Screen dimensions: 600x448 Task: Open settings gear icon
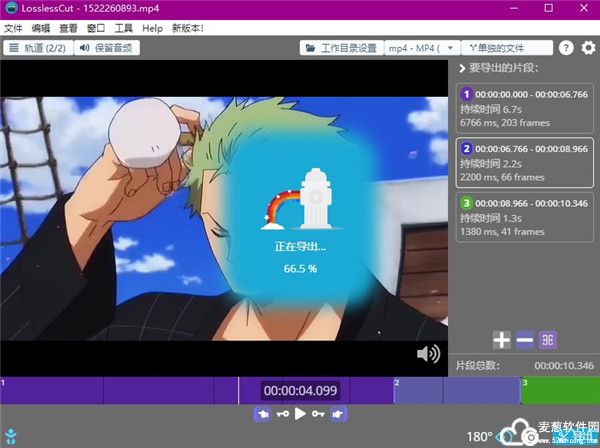click(x=589, y=48)
